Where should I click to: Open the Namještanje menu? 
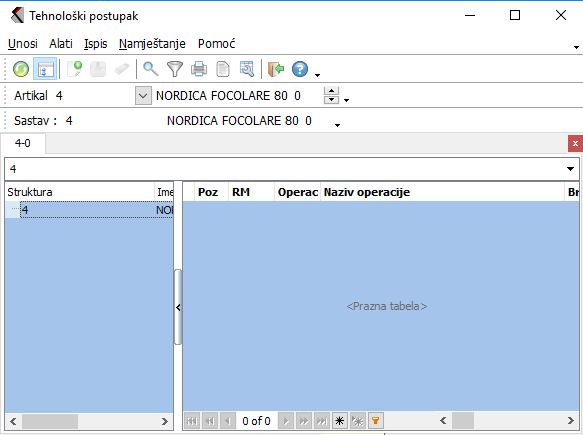coord(152,44)
